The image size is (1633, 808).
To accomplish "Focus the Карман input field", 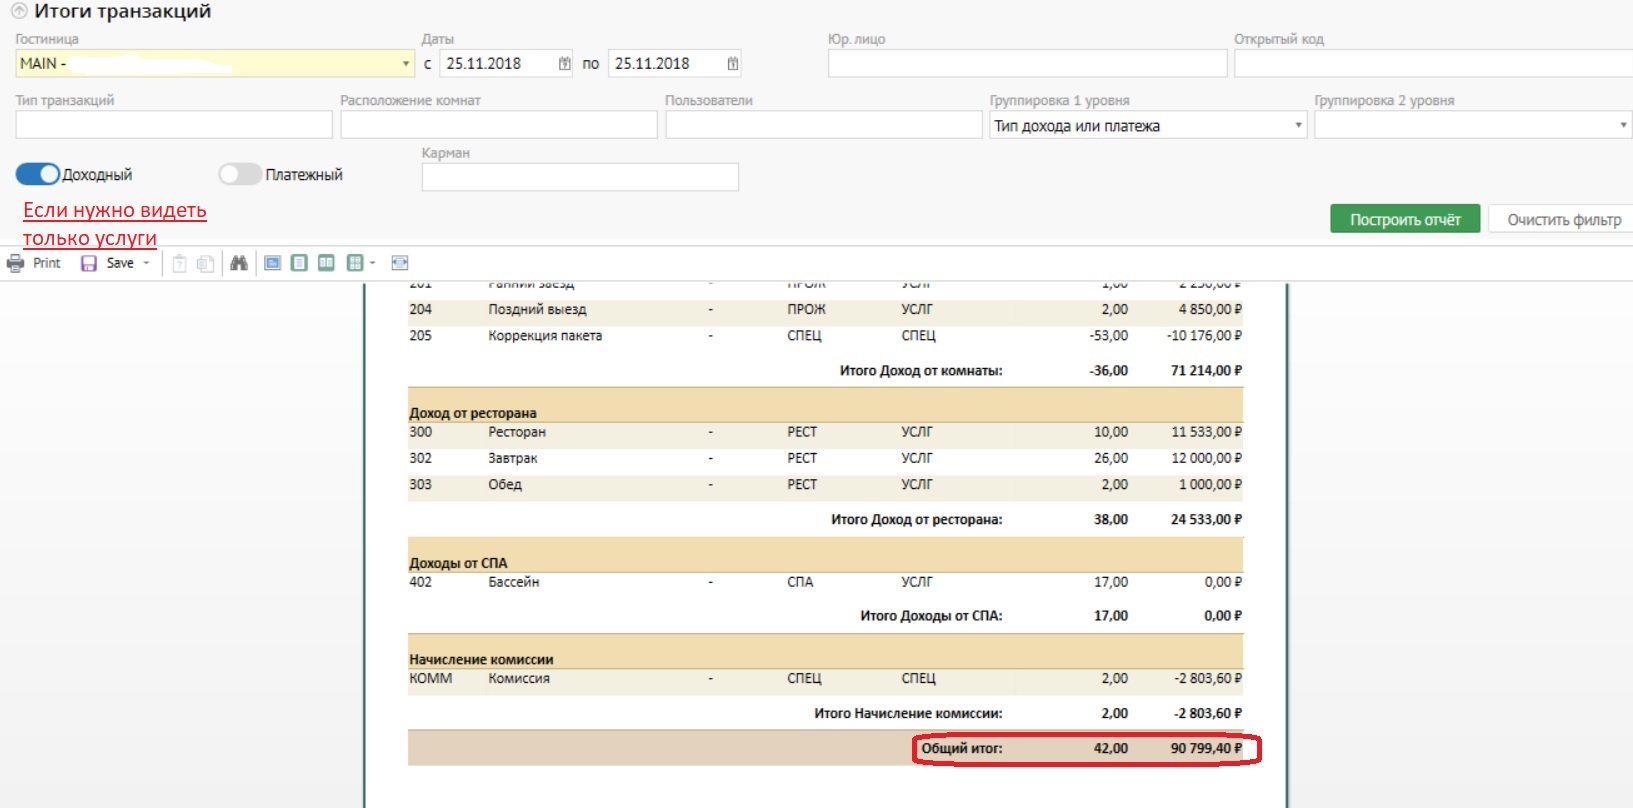I will pos(580,177).
